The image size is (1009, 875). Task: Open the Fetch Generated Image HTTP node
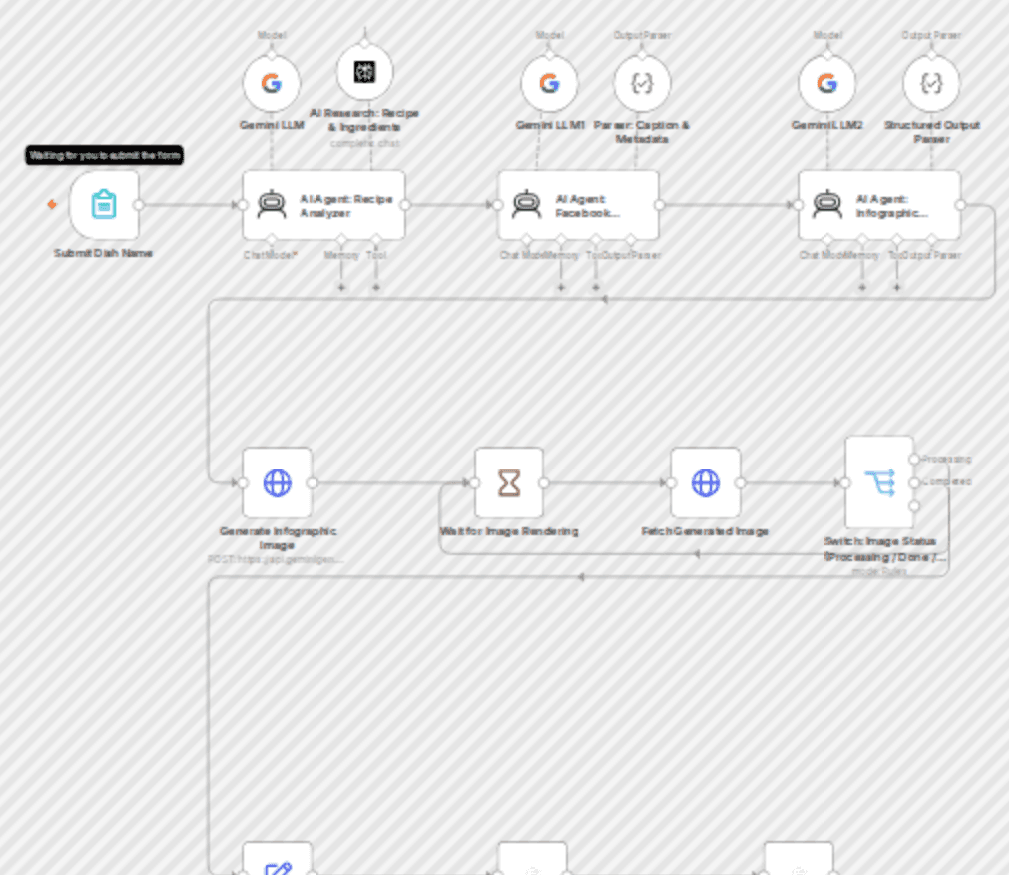[706, 483]
